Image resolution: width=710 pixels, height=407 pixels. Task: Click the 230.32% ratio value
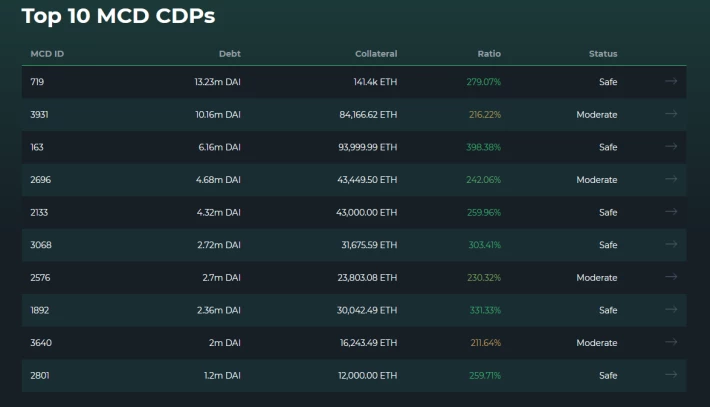click(484, 278)
